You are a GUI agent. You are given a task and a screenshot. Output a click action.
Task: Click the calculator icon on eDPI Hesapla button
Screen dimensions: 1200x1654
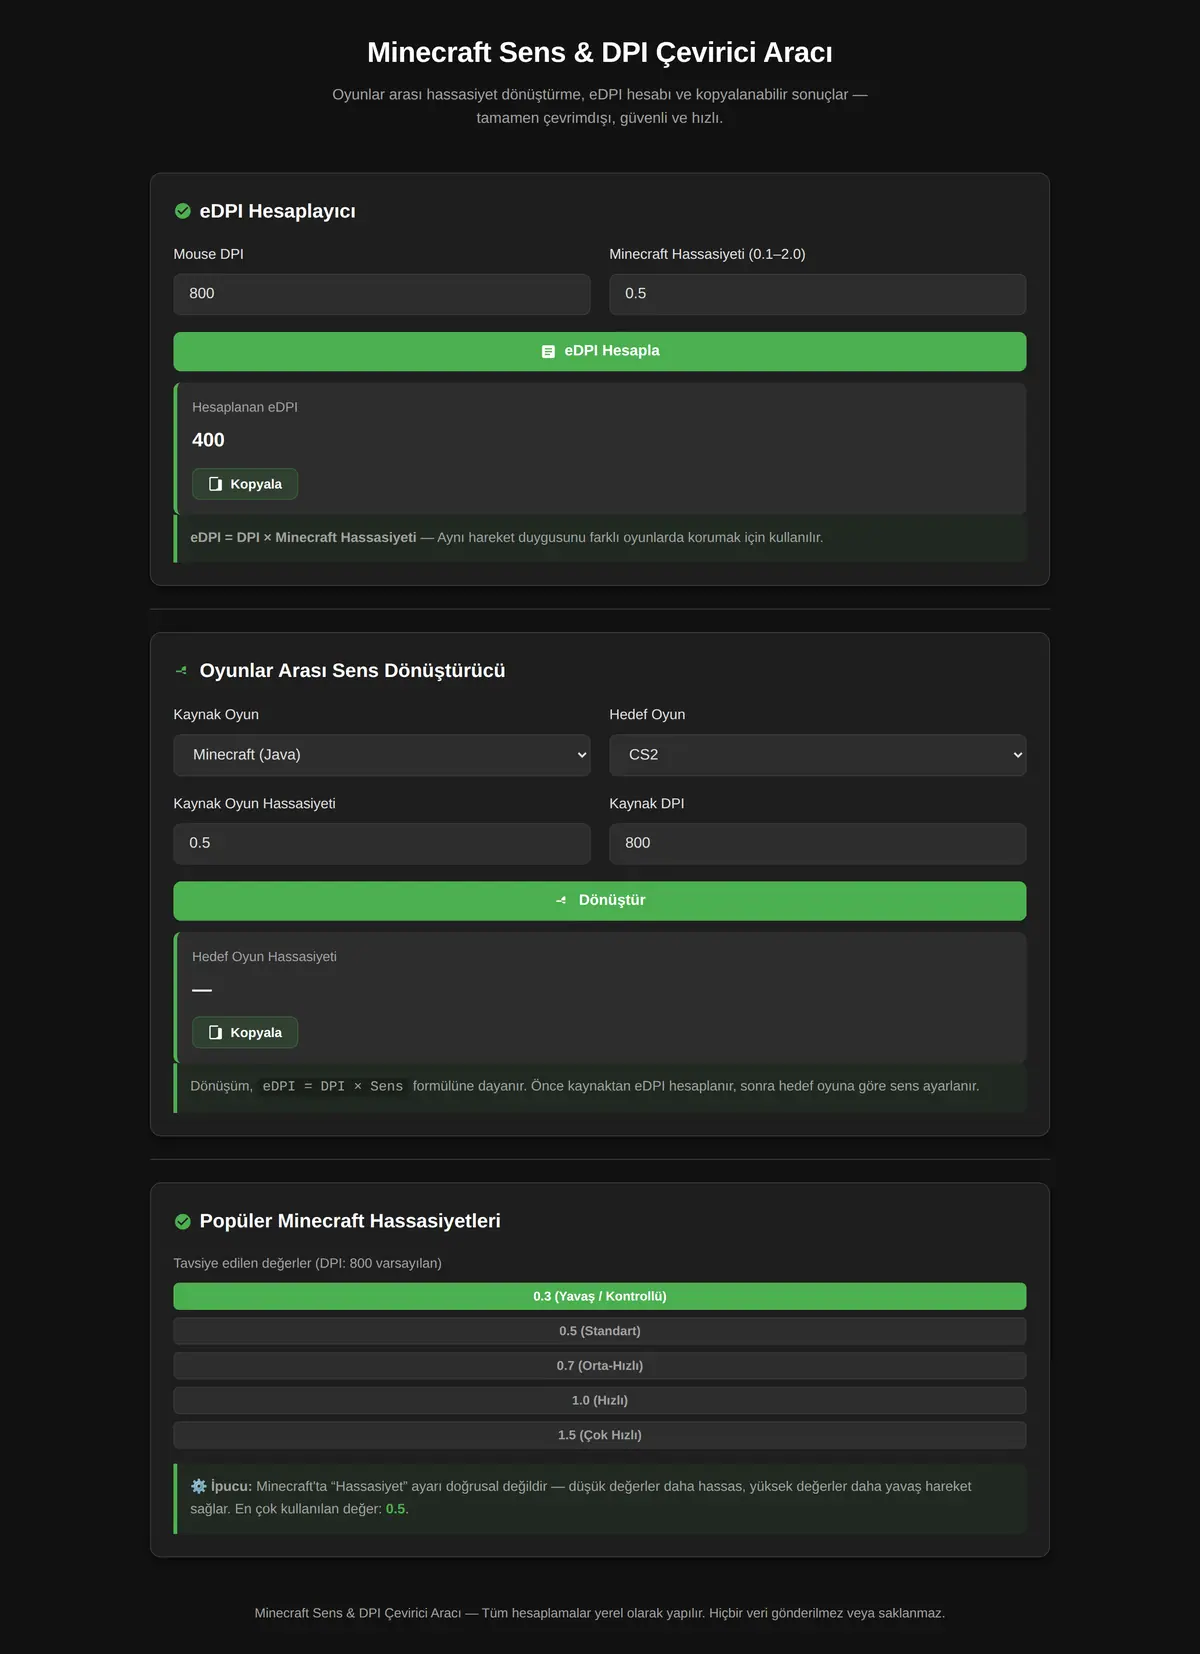pyautogui.click(x=548, y=351)
